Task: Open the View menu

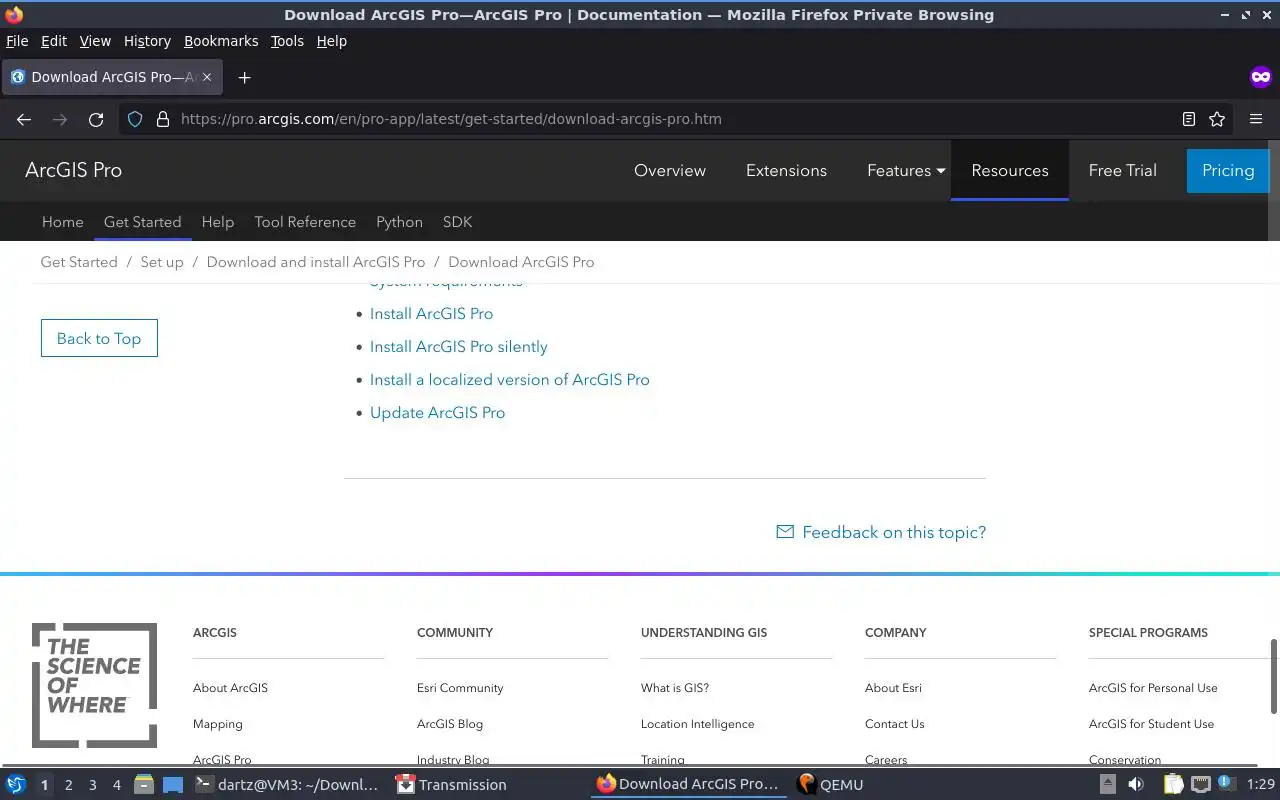Action: [x=95, y=41]
